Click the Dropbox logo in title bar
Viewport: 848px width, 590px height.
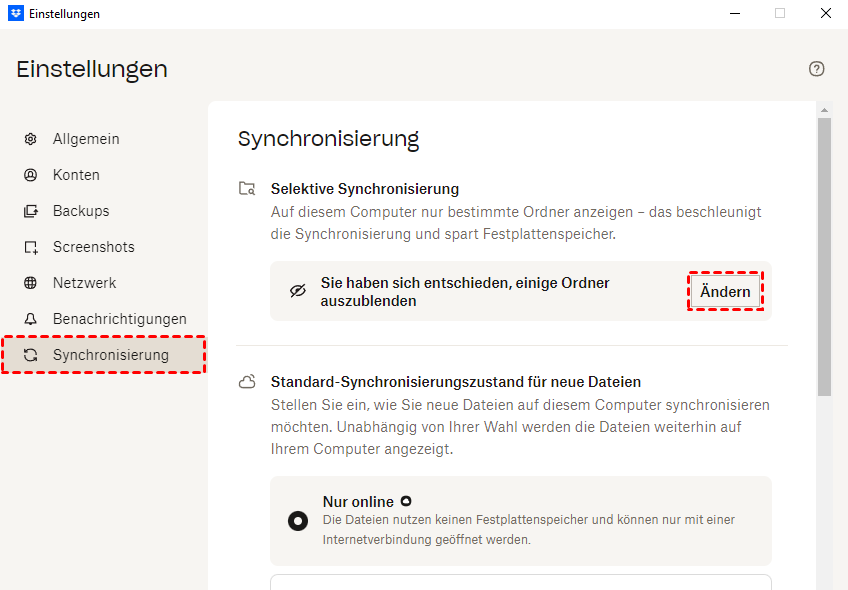click(x=15, y=14)
